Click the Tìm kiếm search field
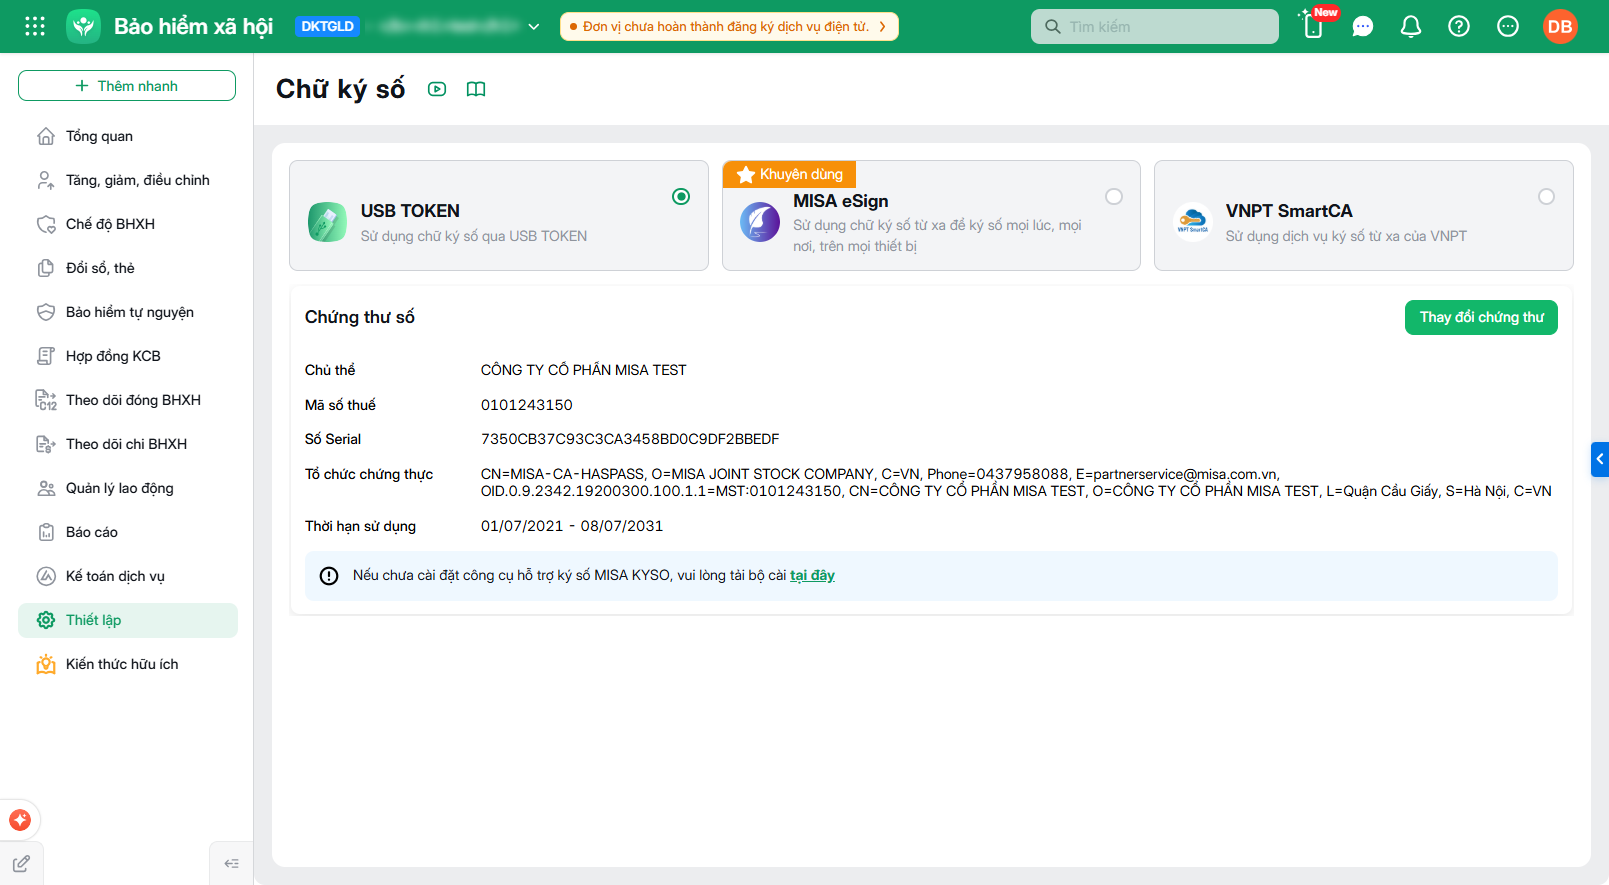The image size is (1609, 885). pyautogui.click(x=1155, y=27)
